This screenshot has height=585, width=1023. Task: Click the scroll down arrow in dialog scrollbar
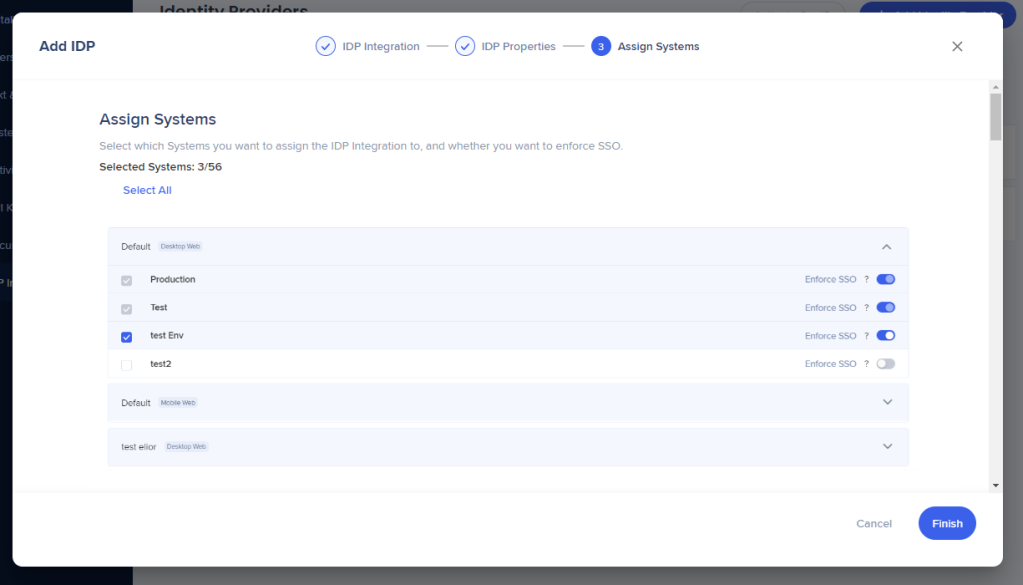(x=995, y=485)
